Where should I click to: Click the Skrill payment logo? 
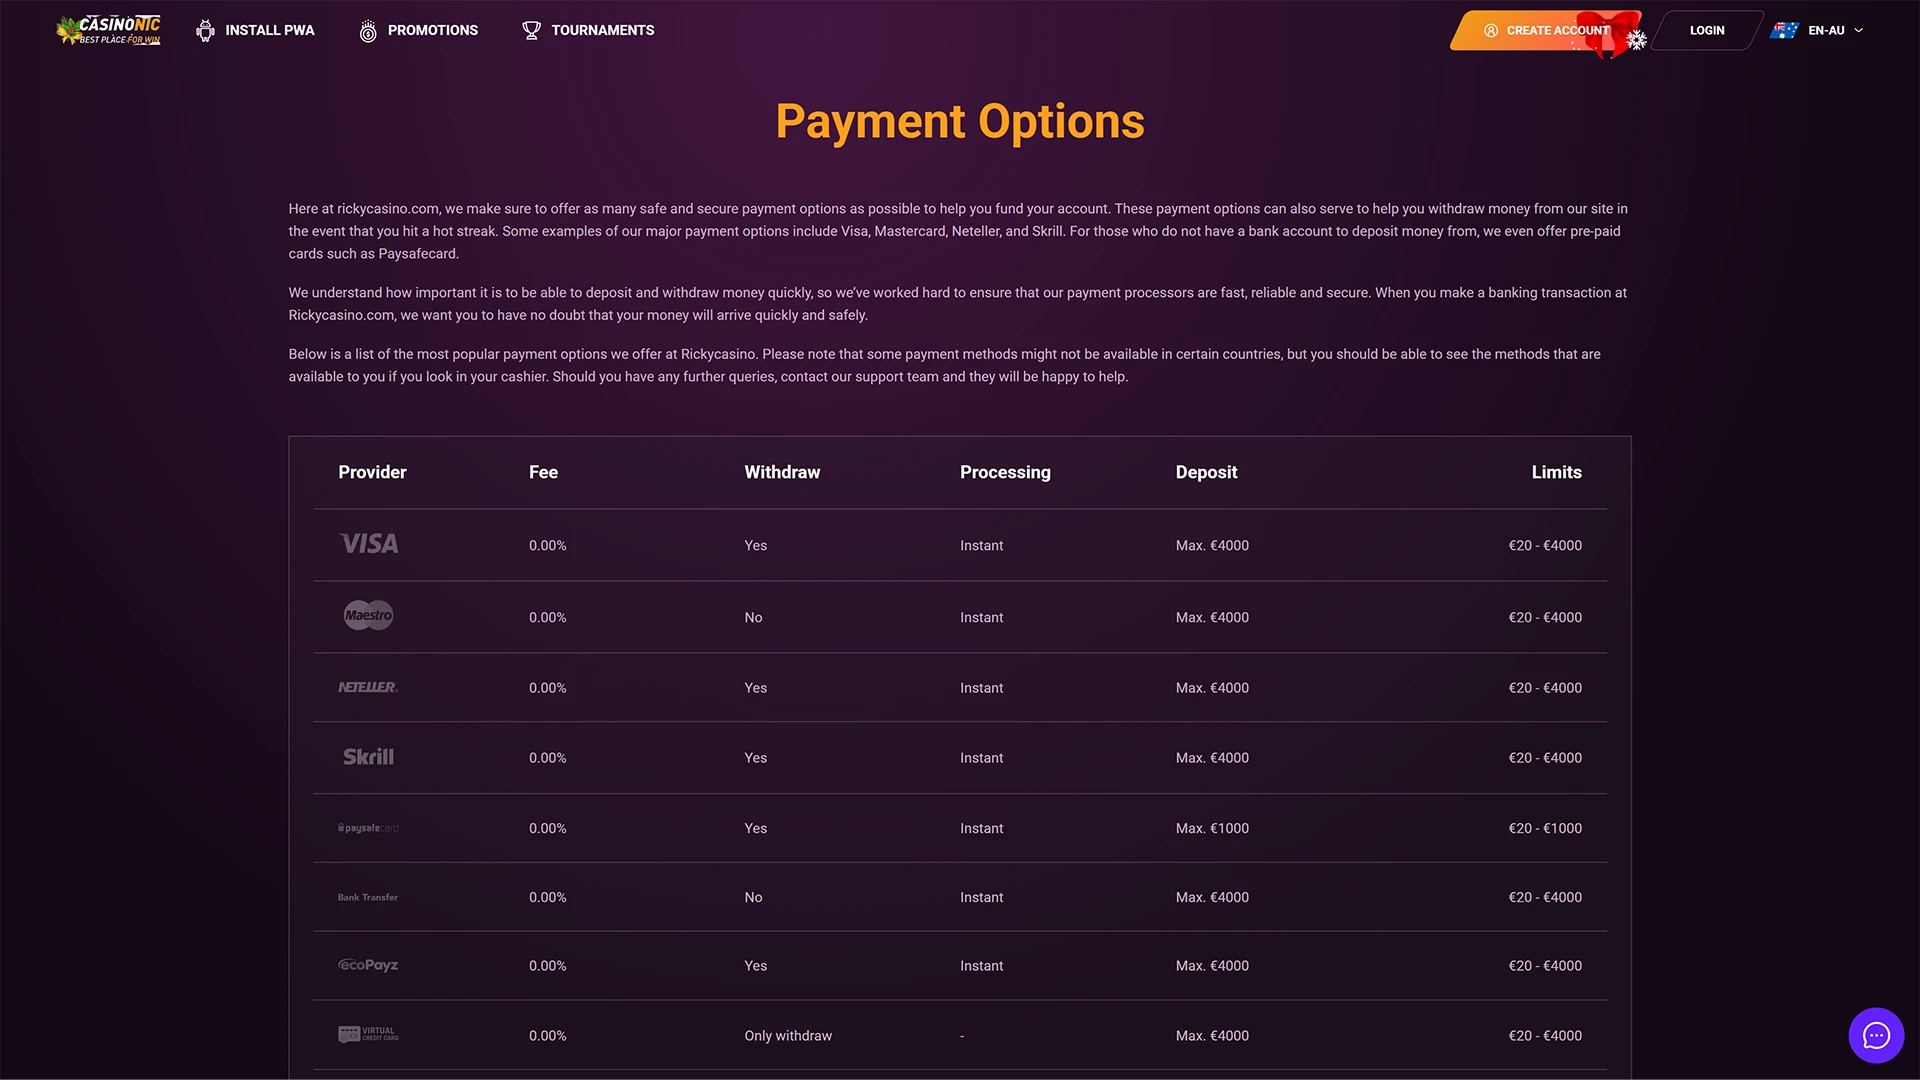[368, 757]
